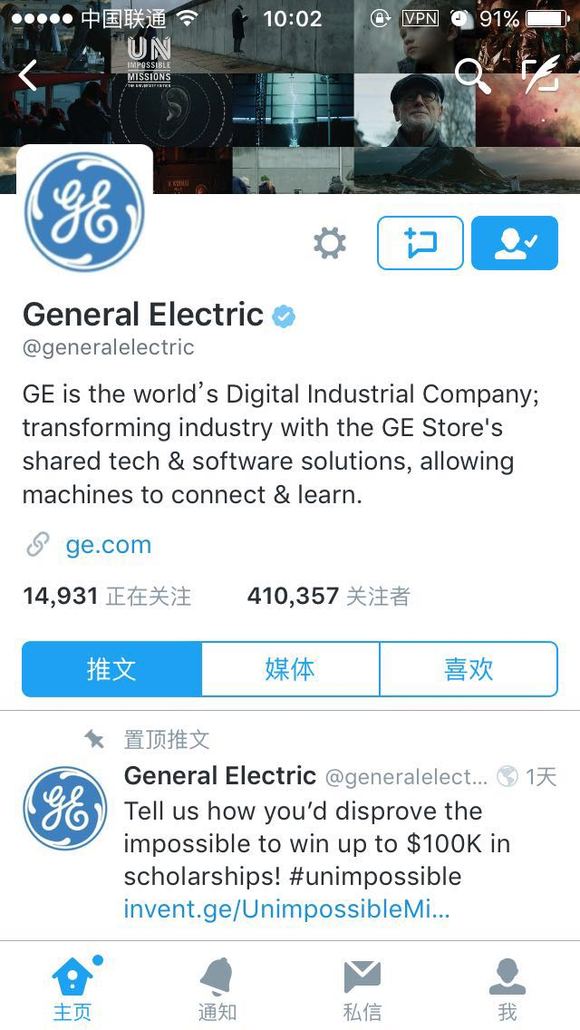Image resolution: width=580 pixels, height=1030 pixels.
Task: Open search with the magnifier icon
Action: point(473,76)
